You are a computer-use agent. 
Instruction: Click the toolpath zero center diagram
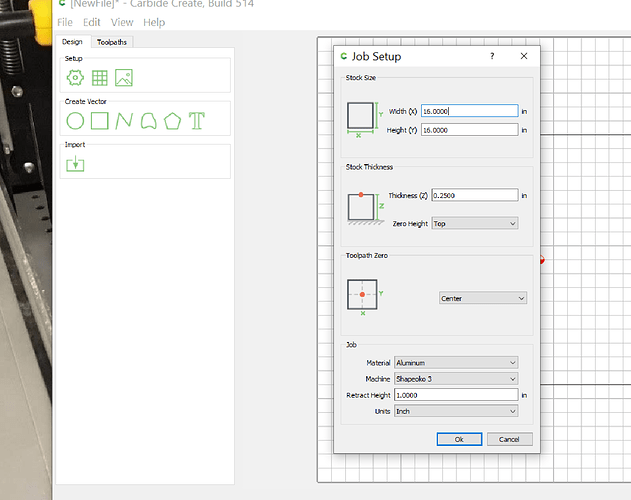364,297
